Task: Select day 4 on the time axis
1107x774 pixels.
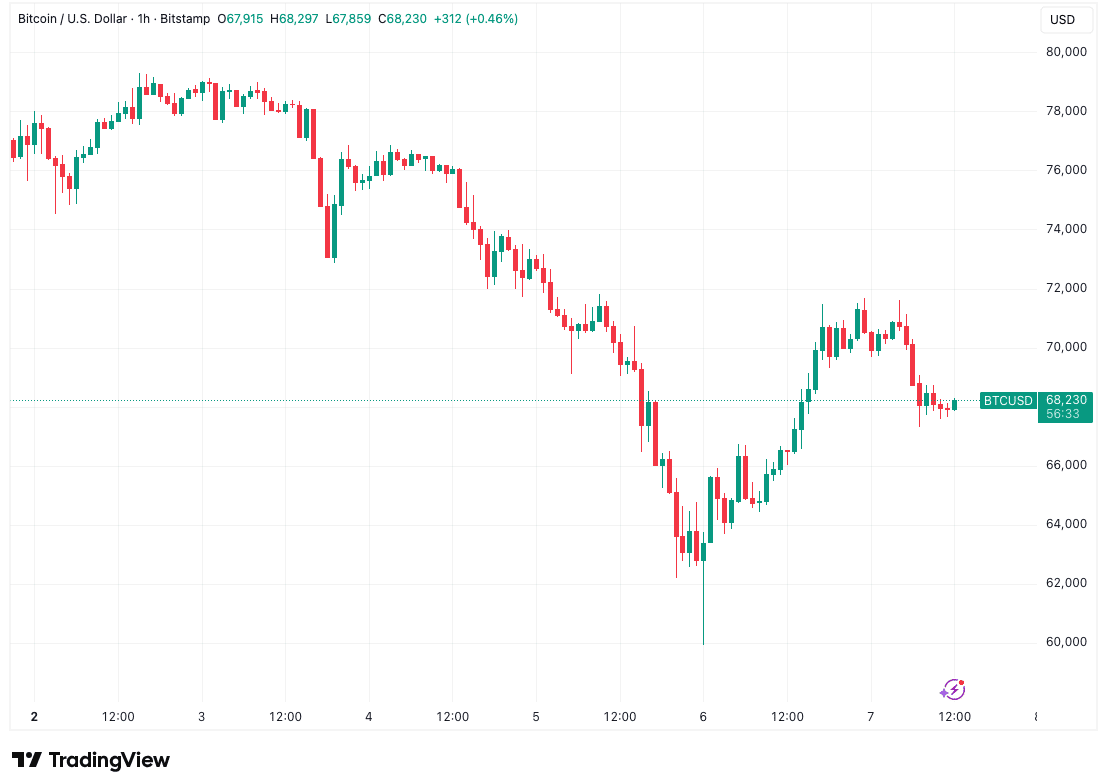Action: (x=369, y=716)
